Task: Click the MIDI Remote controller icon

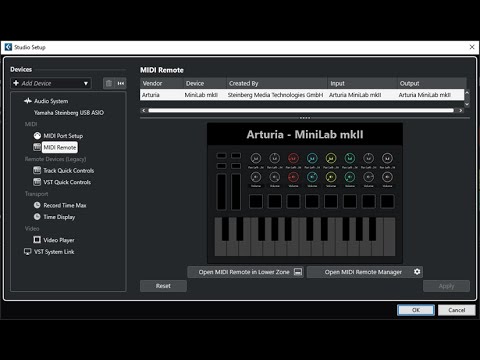Action: pyautogui.click(x=37, y=147)
